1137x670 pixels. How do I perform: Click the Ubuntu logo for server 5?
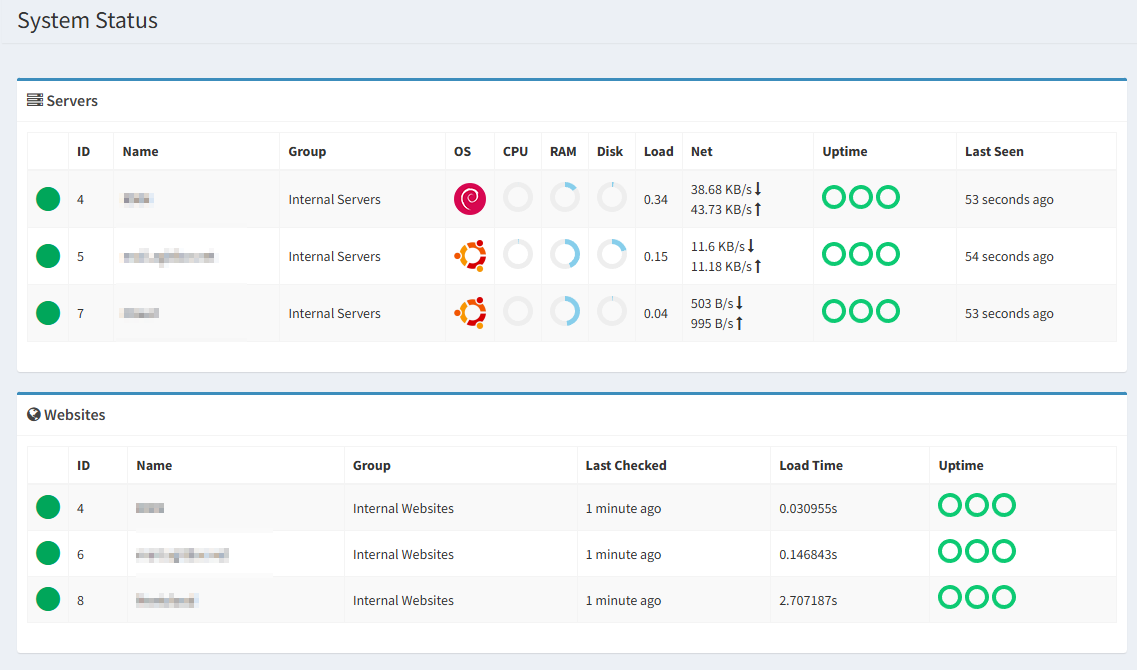pyautogui.click(x=469, y=255)
